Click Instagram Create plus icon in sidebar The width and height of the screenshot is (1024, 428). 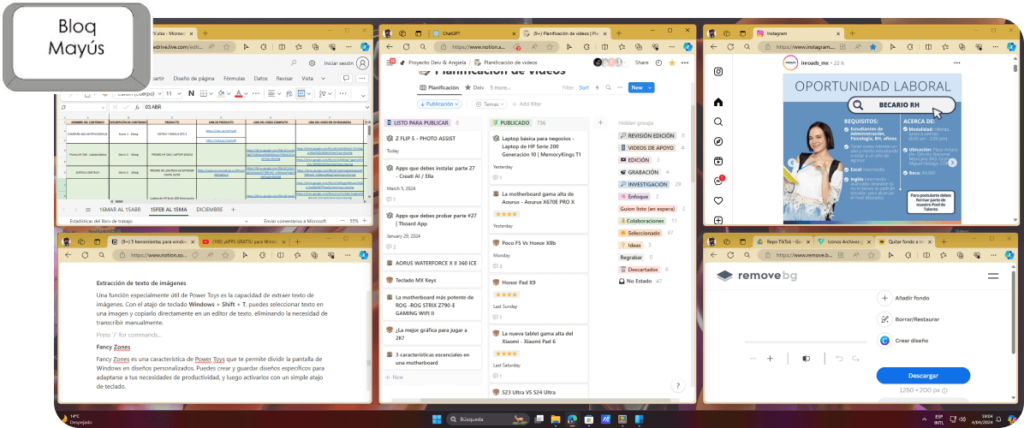(x=718, y=220)
